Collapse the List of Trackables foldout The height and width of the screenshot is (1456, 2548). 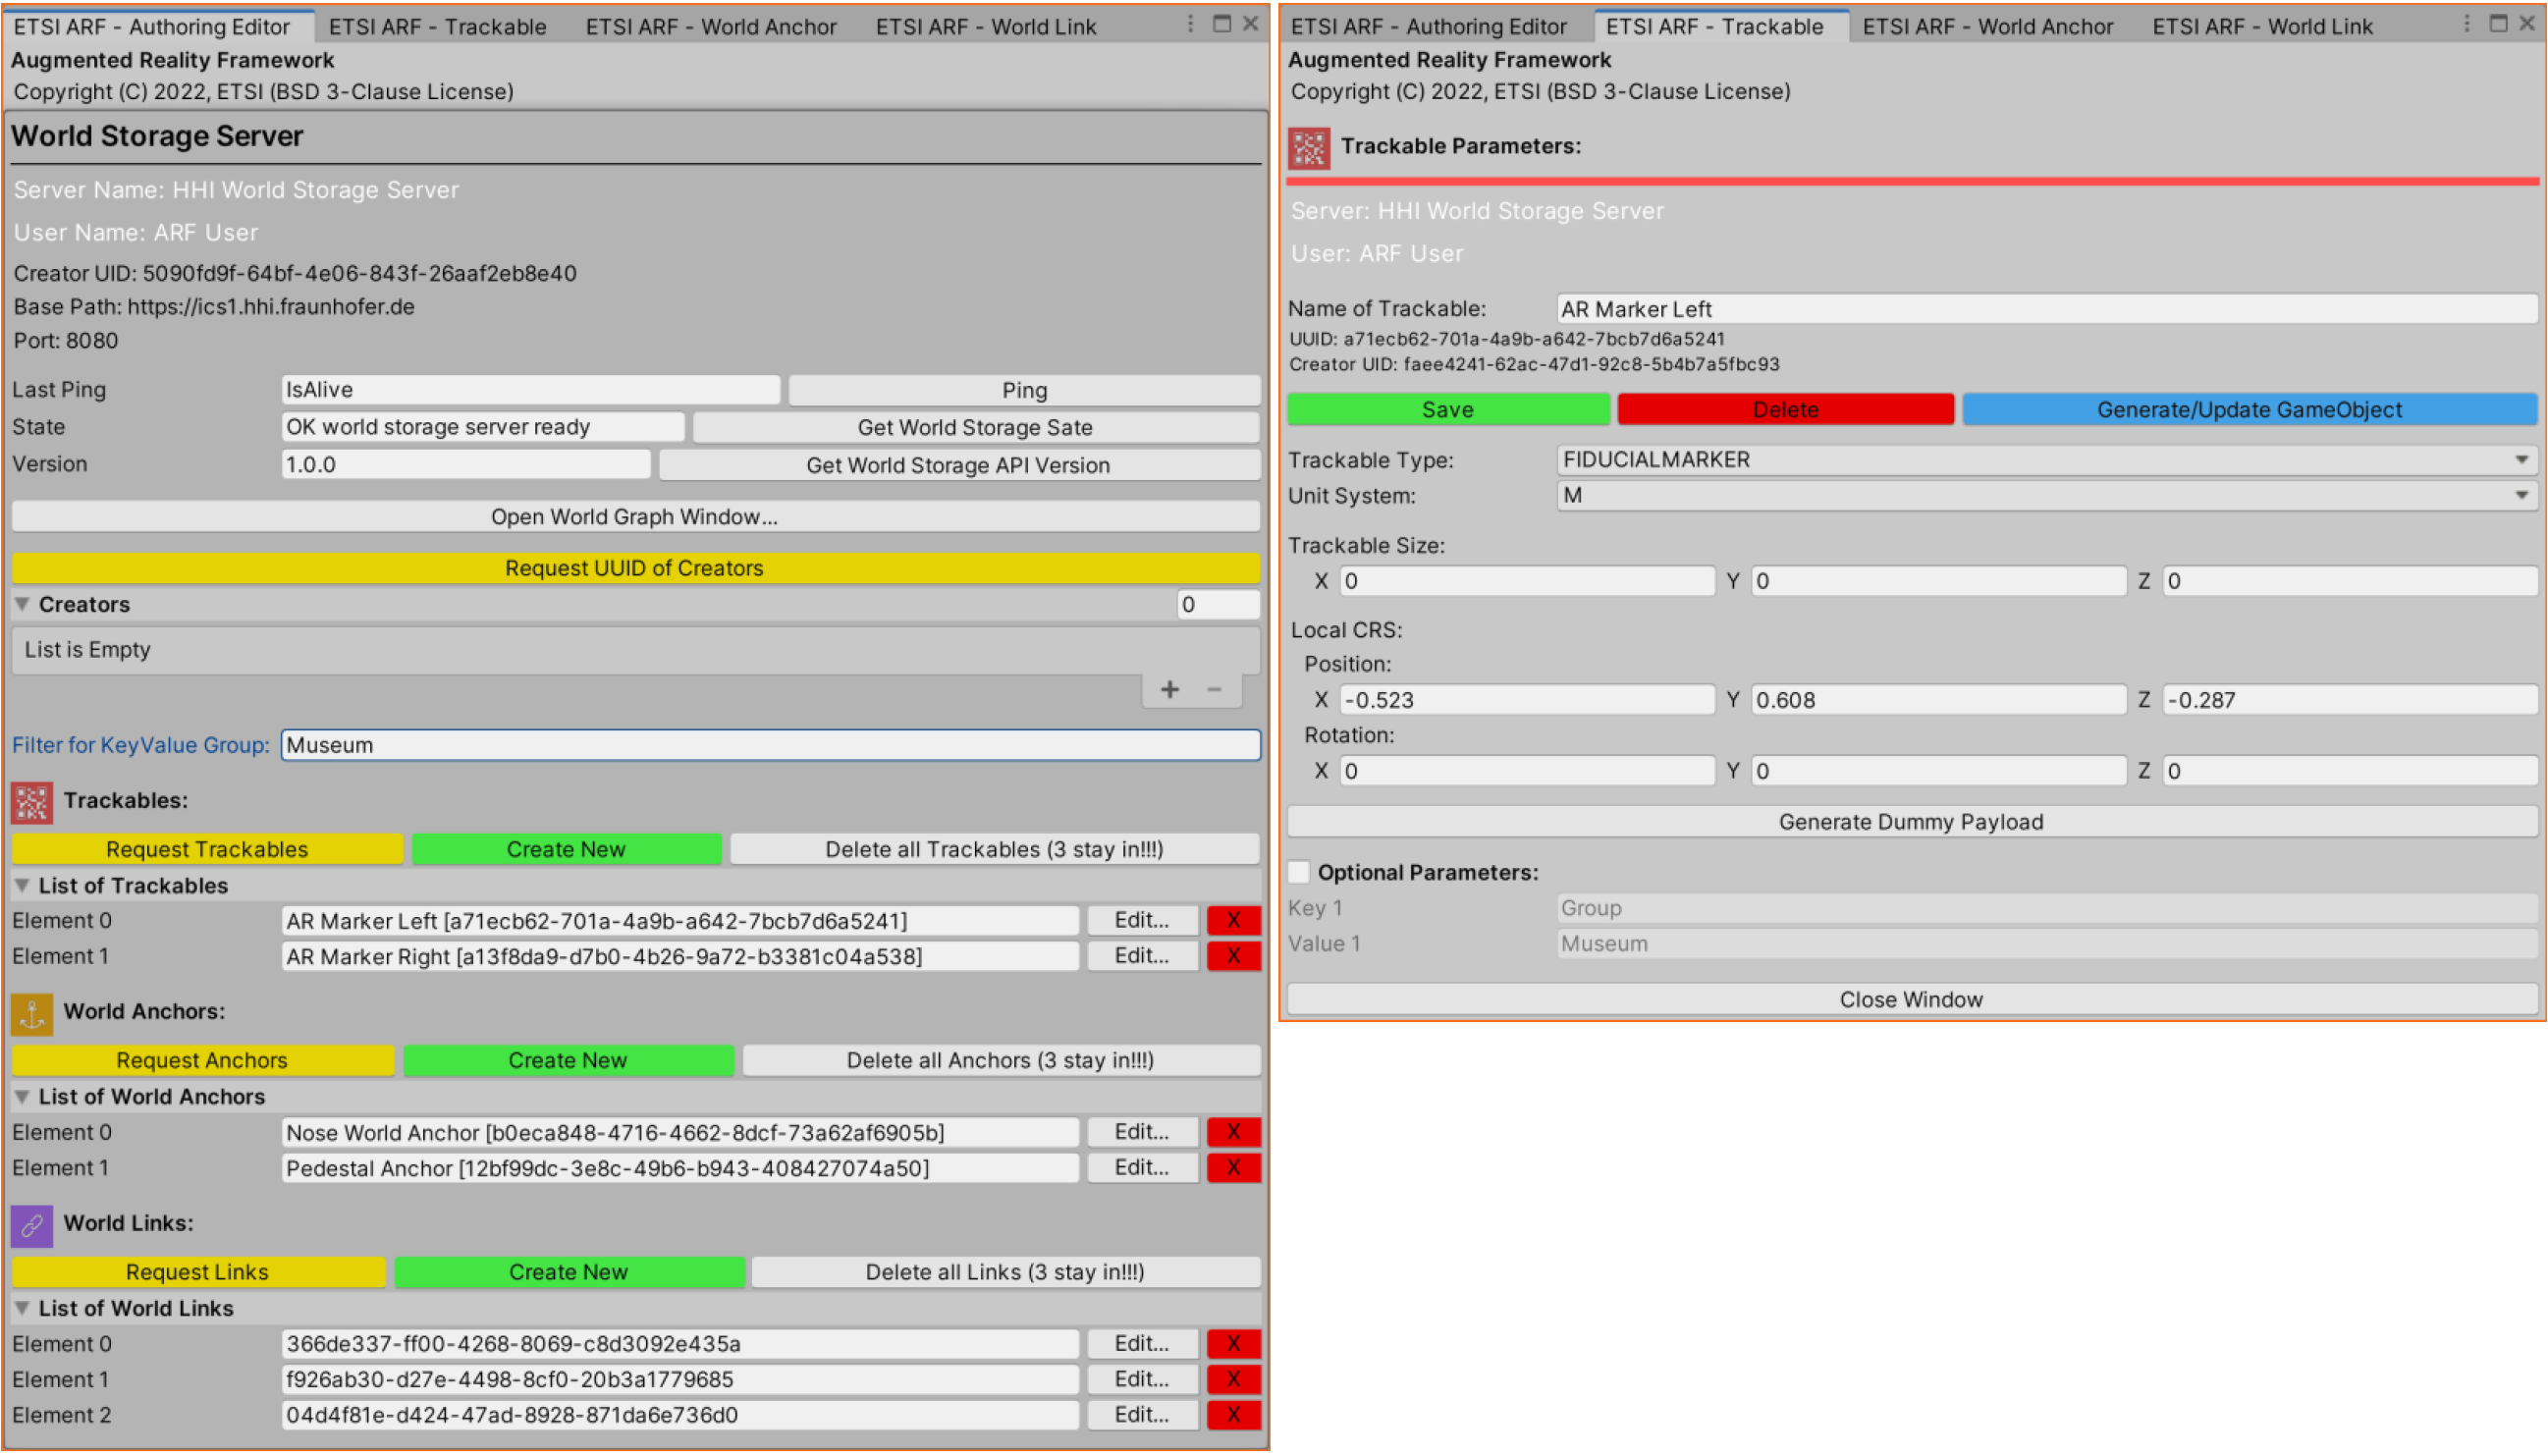pos(22,886)
